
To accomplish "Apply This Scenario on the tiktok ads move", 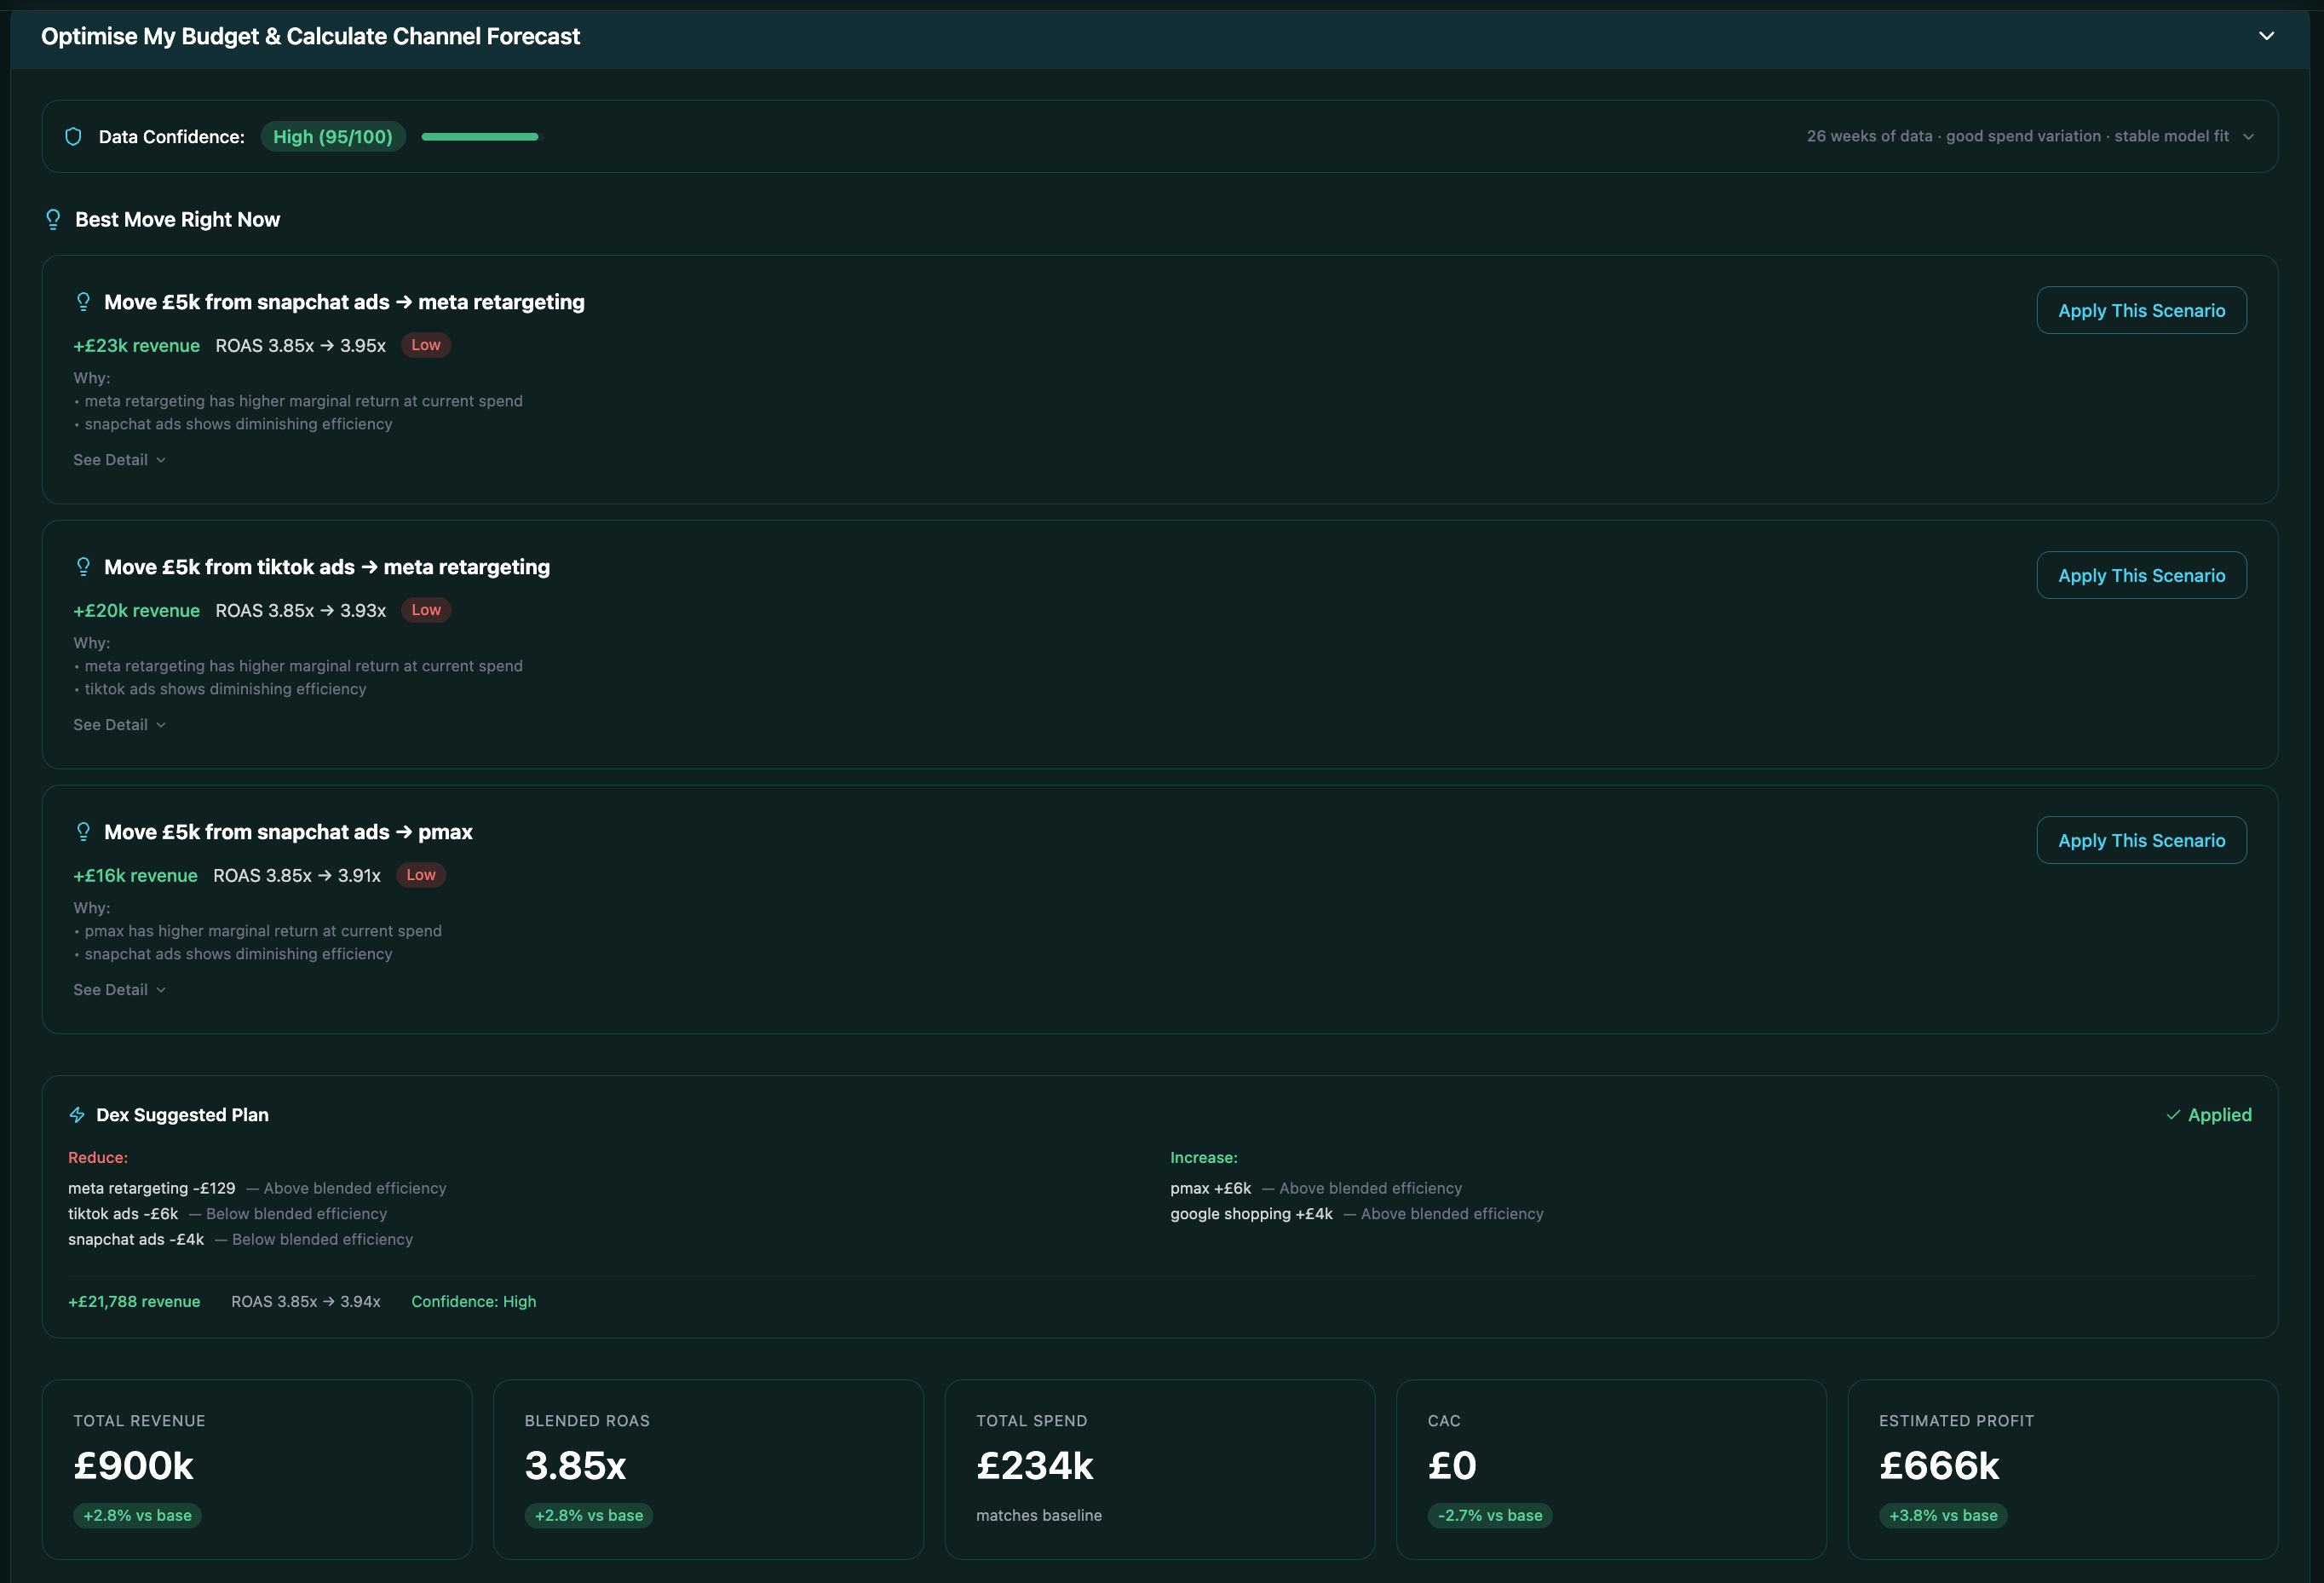I will point(2141,575).
